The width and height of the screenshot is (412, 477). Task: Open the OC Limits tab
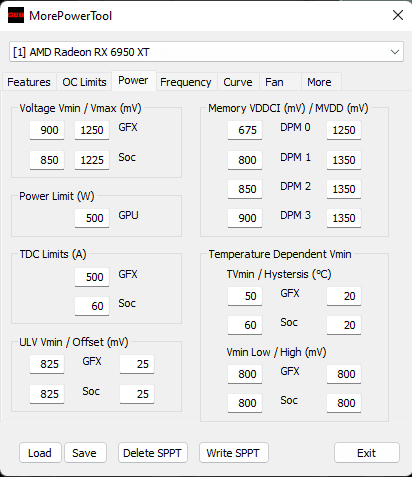click(x=84, y=82)
